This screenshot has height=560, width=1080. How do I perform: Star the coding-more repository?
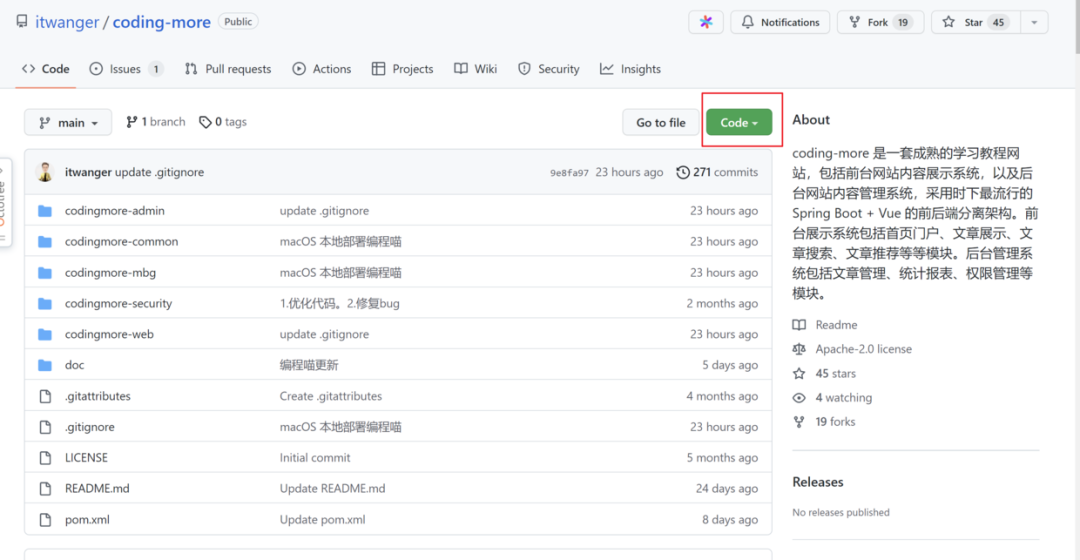975,22
